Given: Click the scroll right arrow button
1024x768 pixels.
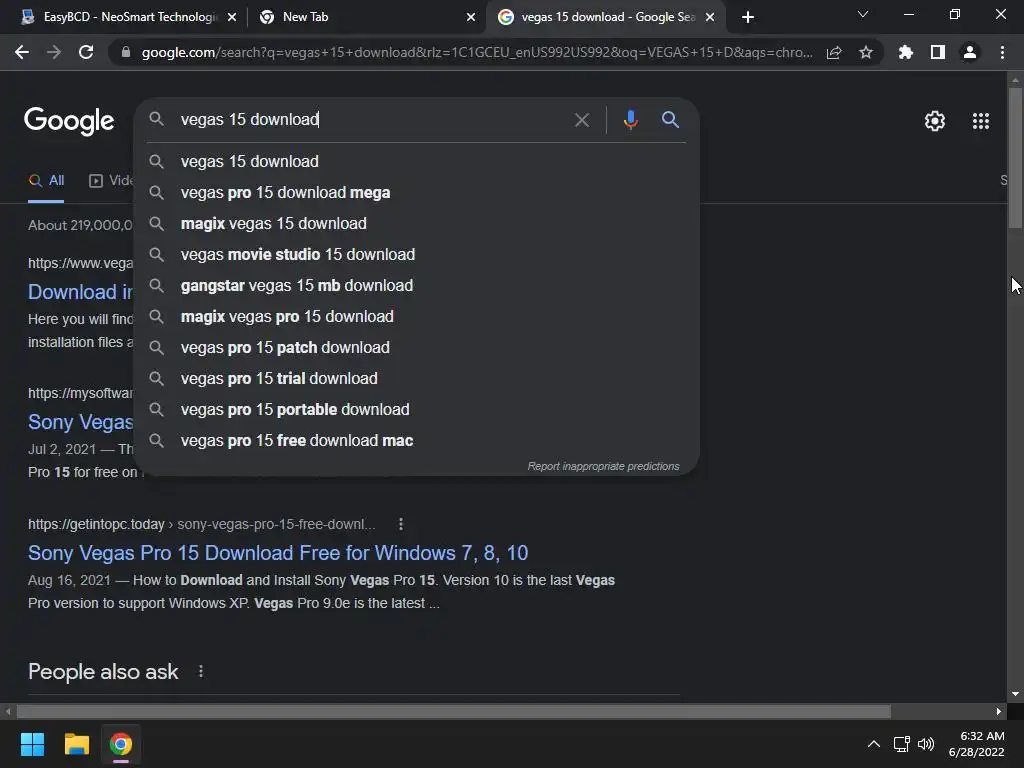Looking at the screenshot, I should click(x=999, y=711).
